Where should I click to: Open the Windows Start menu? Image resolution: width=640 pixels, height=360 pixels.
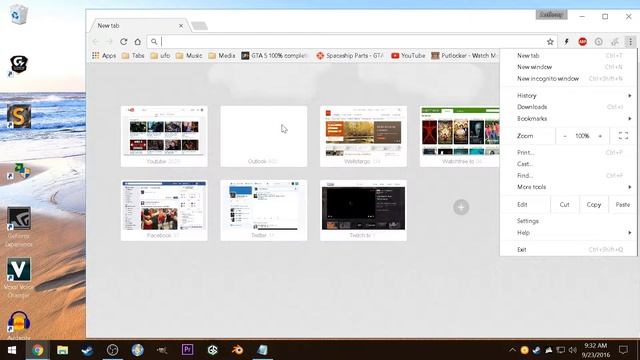click(x=12, y=350)
